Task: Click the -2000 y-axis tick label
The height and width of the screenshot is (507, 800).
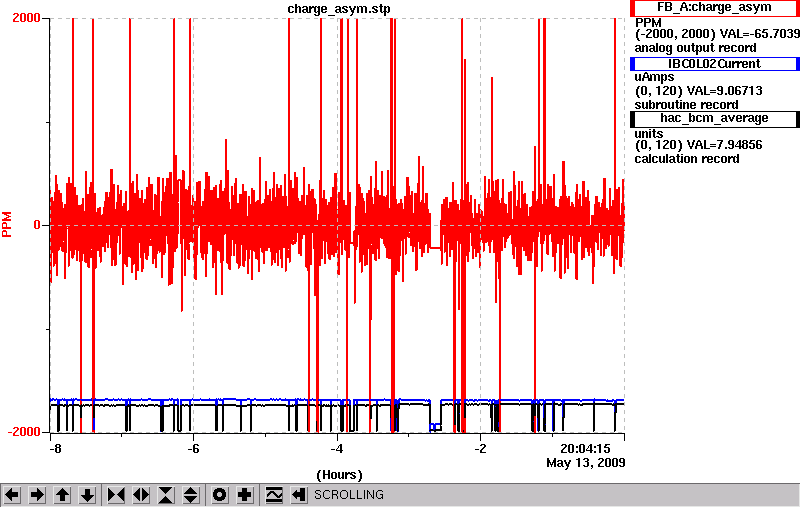Action: click(24, 432)
